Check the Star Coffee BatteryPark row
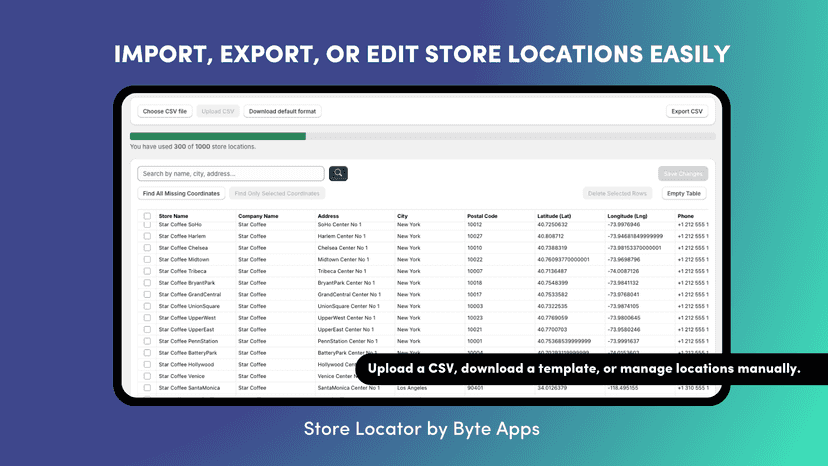 pos(147,352)
